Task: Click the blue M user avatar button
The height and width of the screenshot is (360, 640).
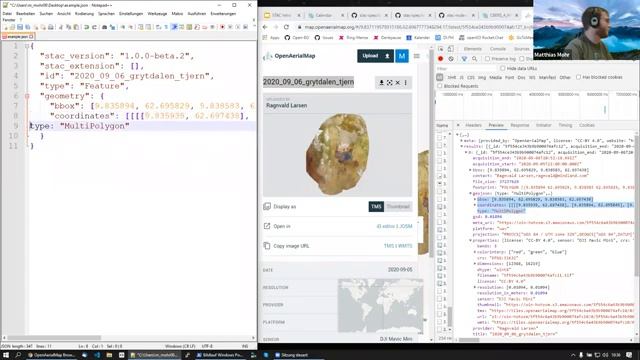Action: coord(402,56)
